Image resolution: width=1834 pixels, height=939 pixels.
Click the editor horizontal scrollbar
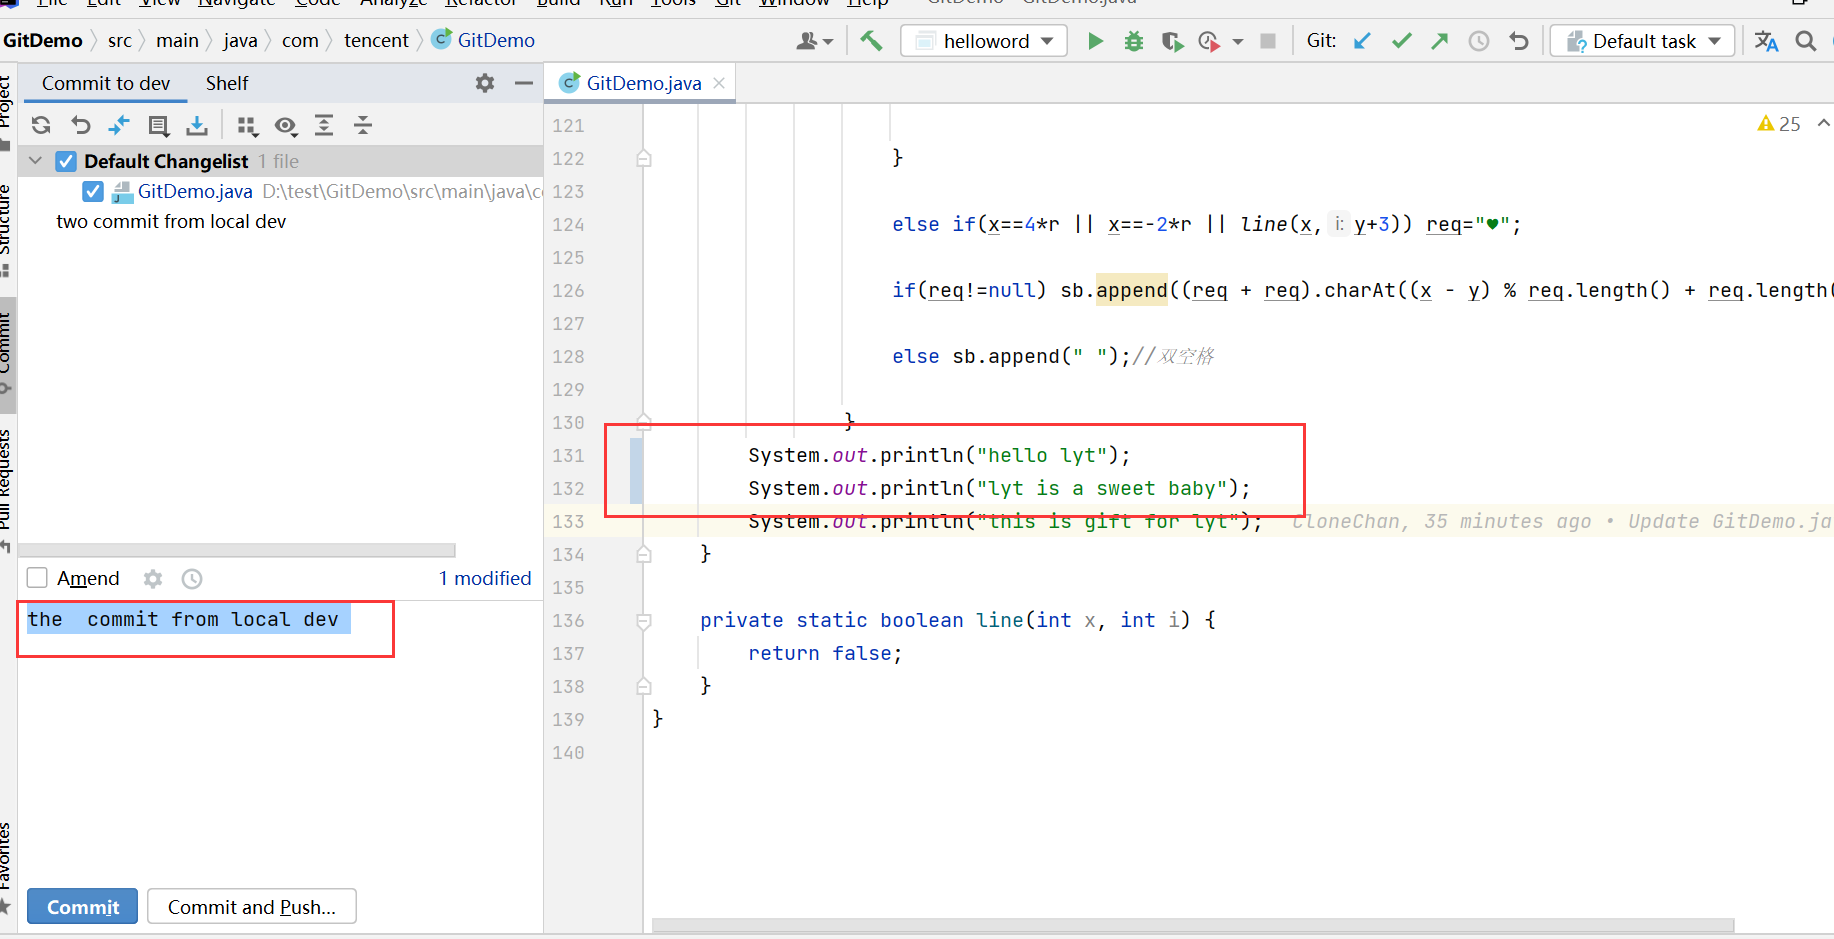click(1193, 925)
